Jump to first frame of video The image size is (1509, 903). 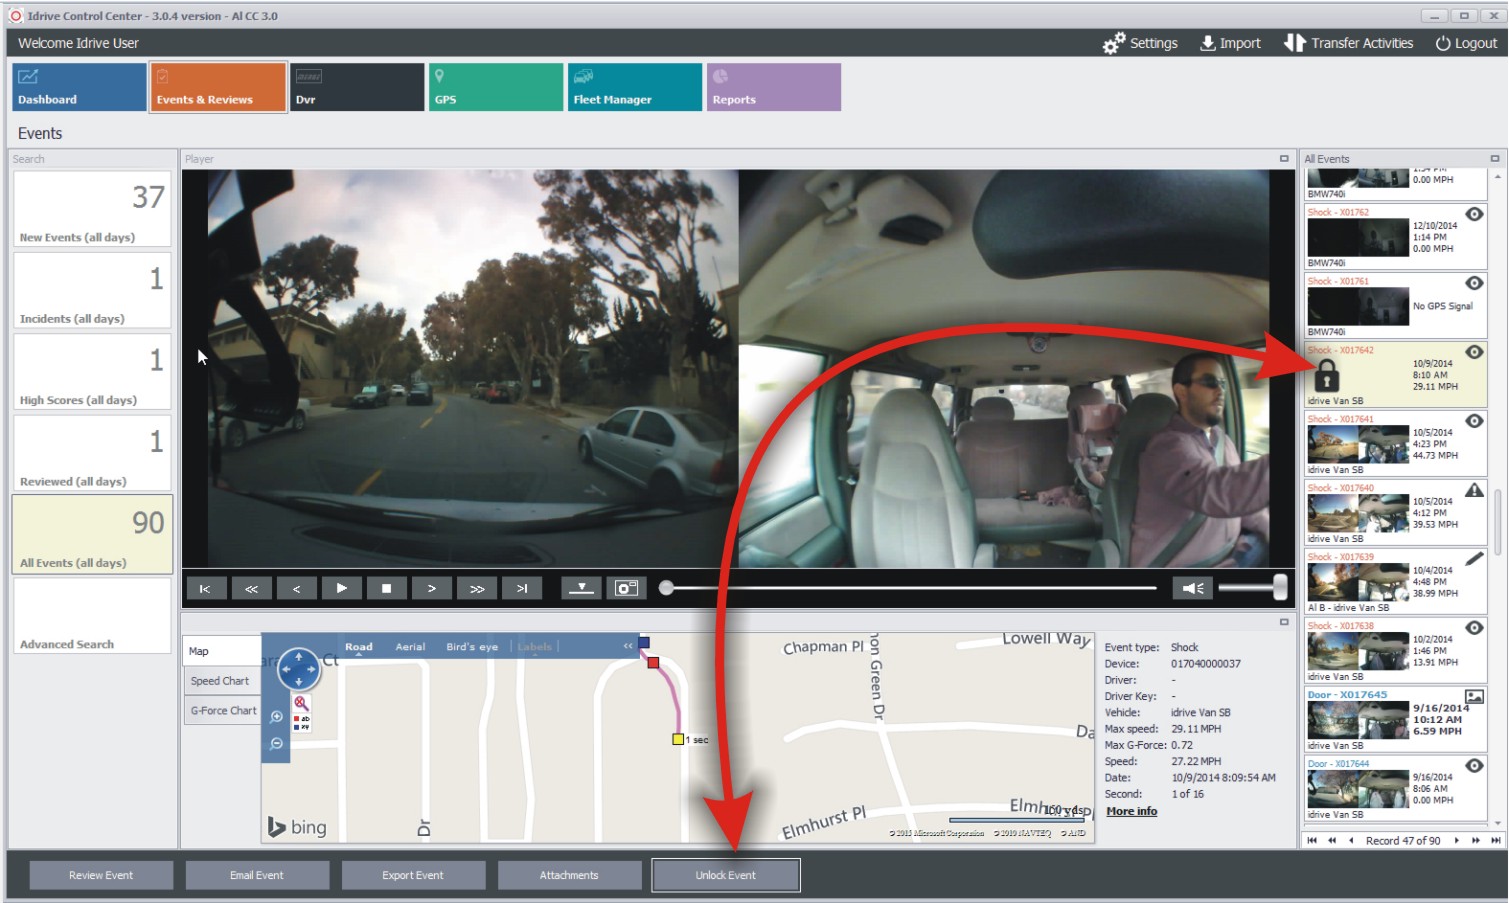(x=206, y=588)
